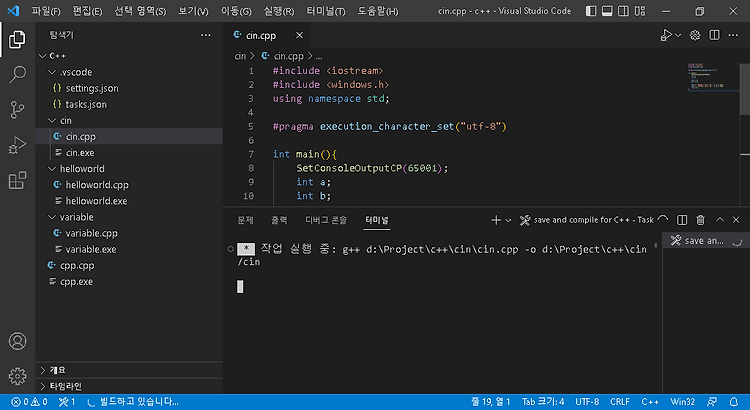Add a new terminal with plus icon
Viewport: 750px width, 410px height.
click(496, 220)
